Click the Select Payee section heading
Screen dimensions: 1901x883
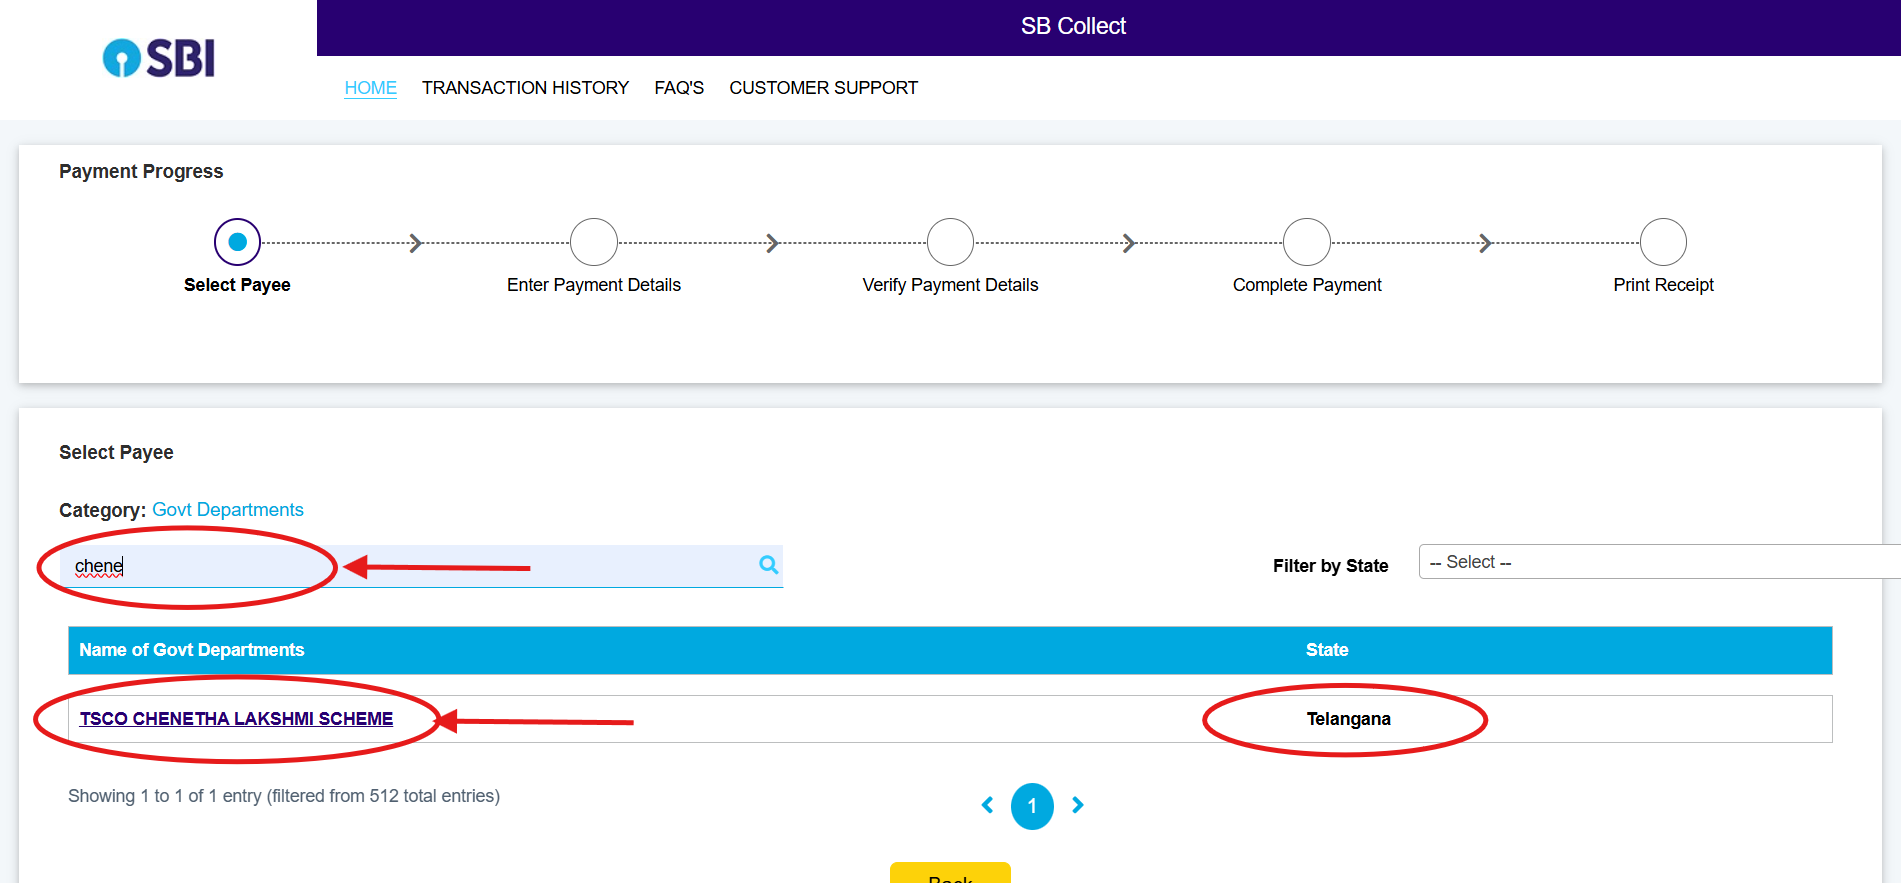tap(116, 452)
